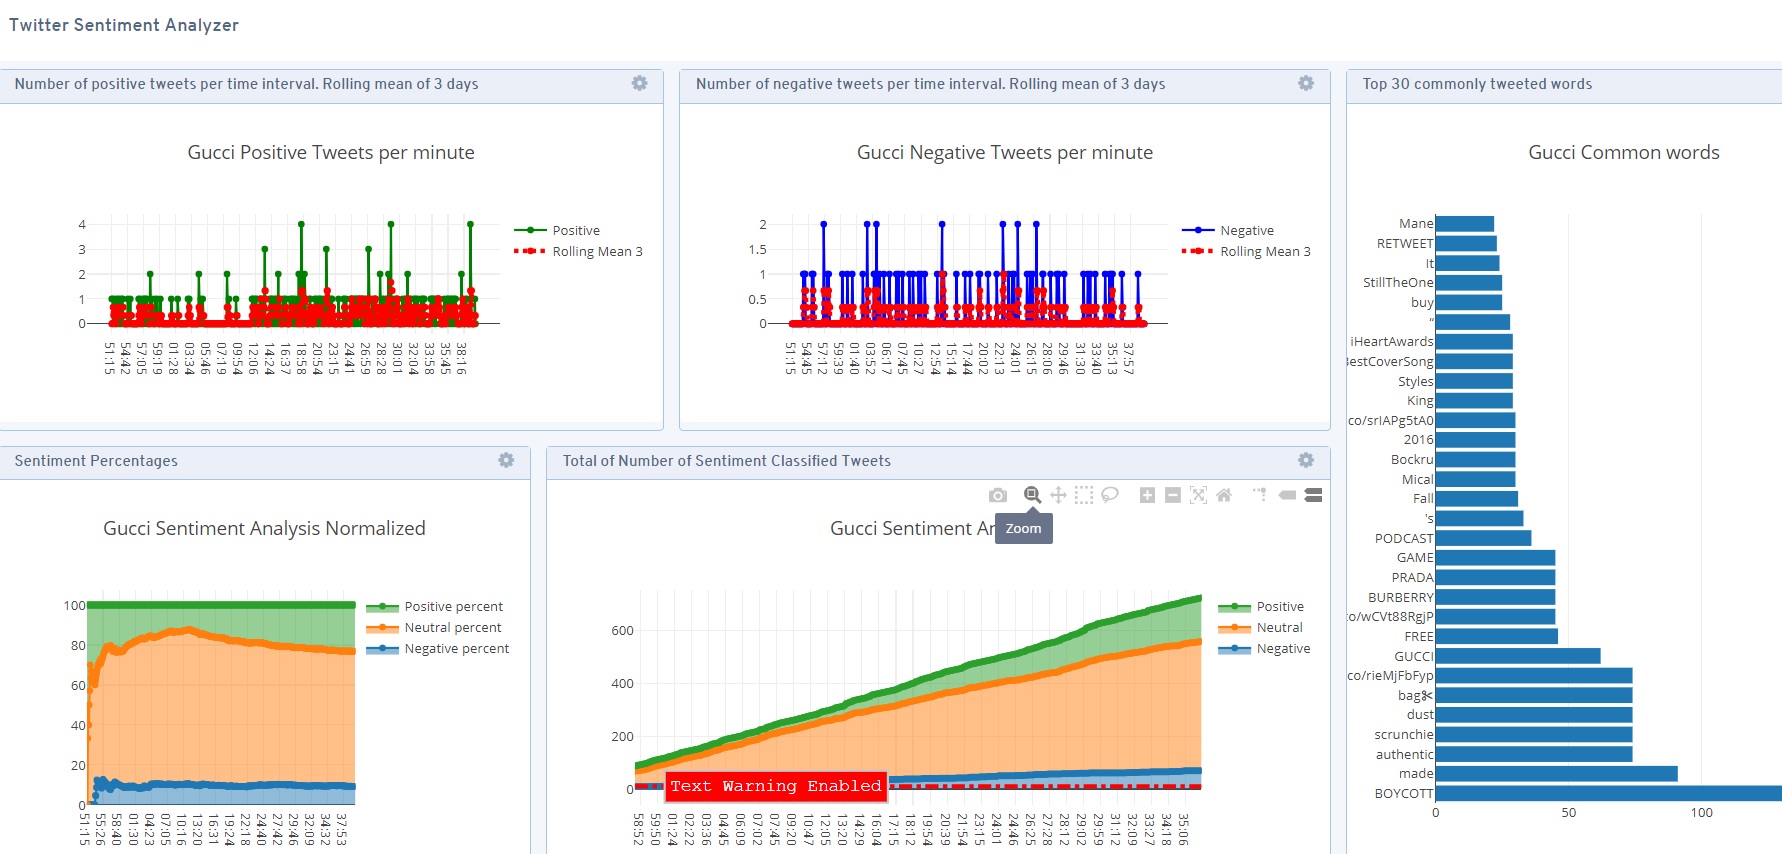Click the FREE bar in common words chart
The image size is (1782, 854).
coord(1496,636)
